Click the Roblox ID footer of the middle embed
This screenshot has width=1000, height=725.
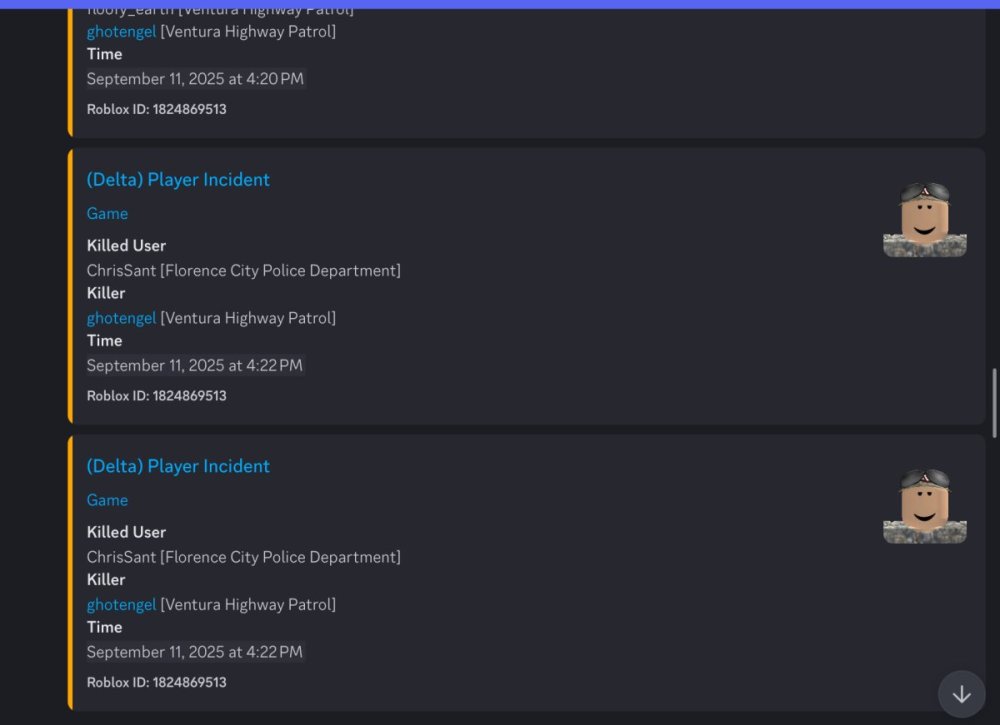click(156, 395)
